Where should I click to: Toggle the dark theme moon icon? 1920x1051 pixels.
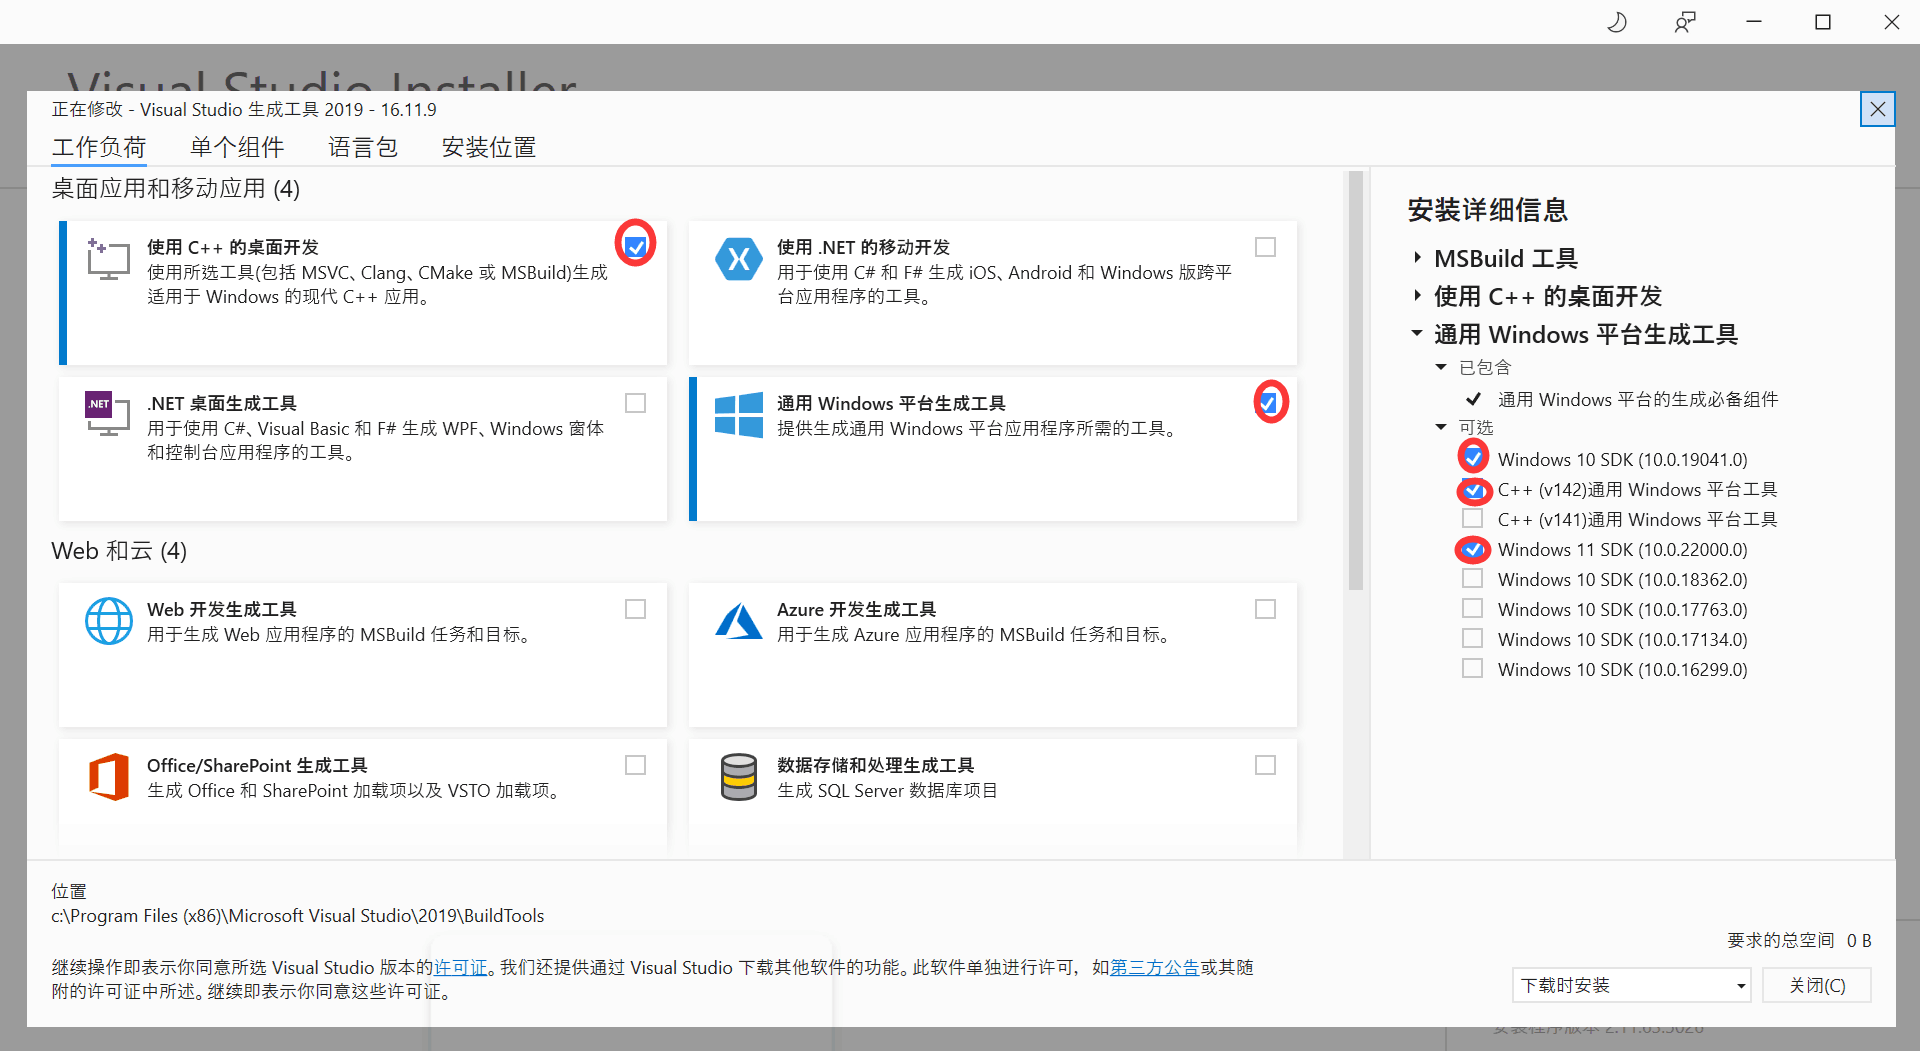pos(1616,22)
